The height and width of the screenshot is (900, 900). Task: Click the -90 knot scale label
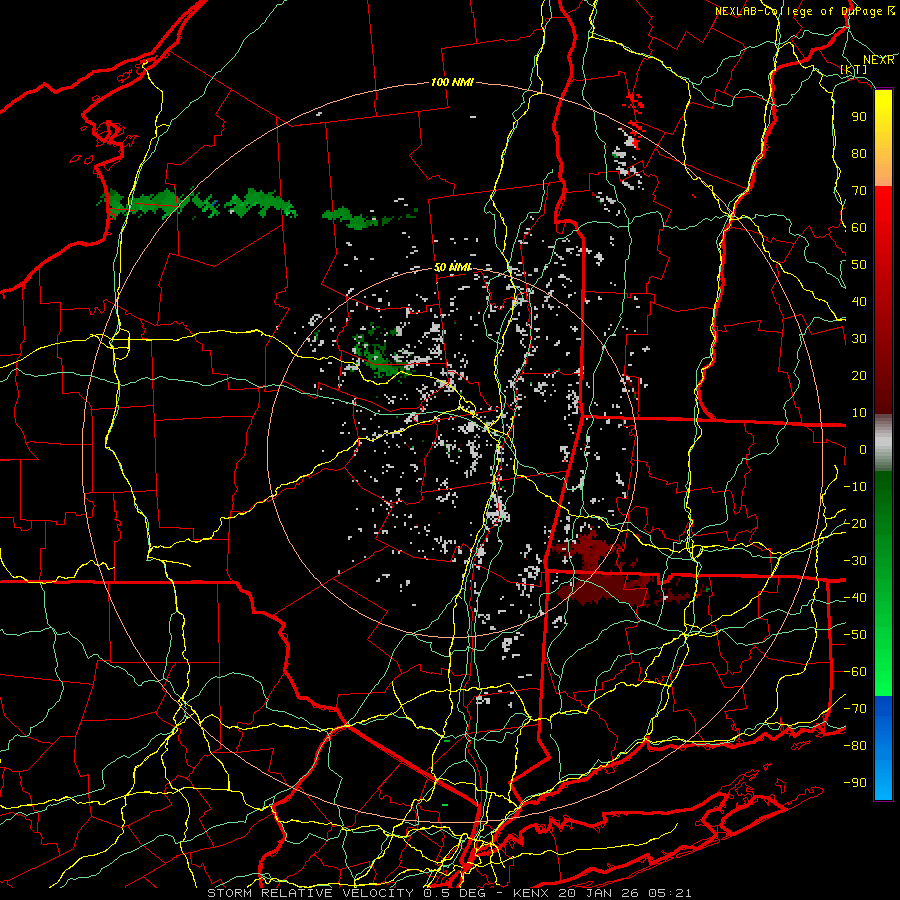[x=855, y=783]
